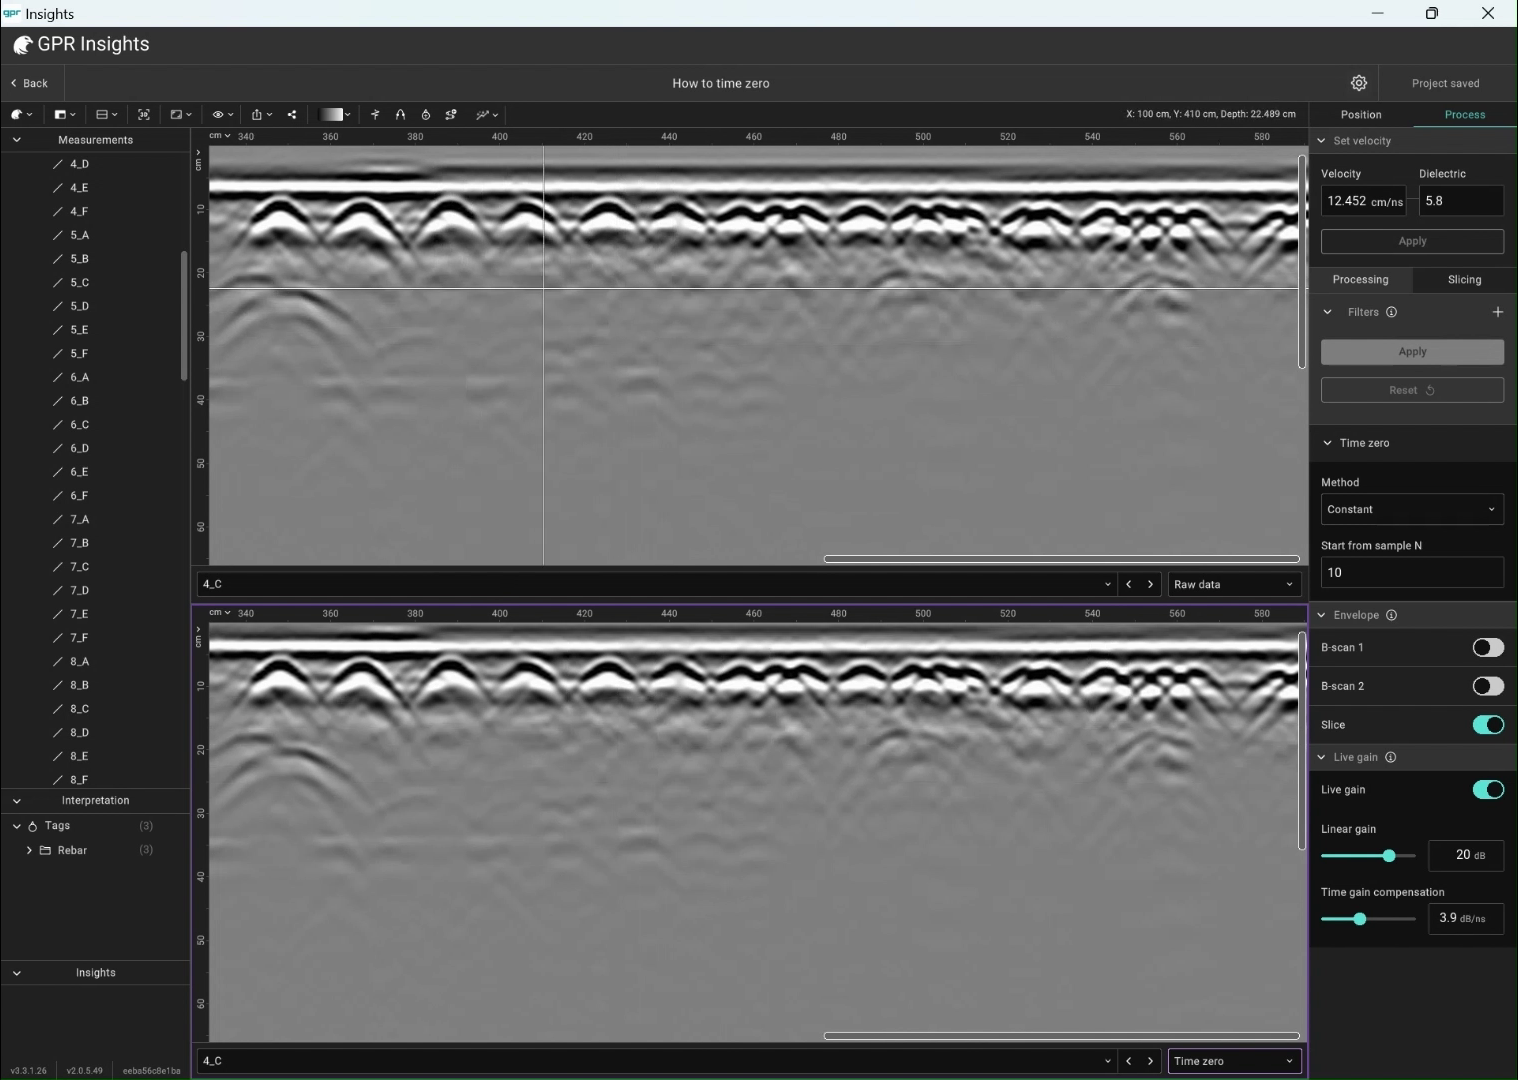
Task: Open the Raw data view dropdown
Action: 1233,584
